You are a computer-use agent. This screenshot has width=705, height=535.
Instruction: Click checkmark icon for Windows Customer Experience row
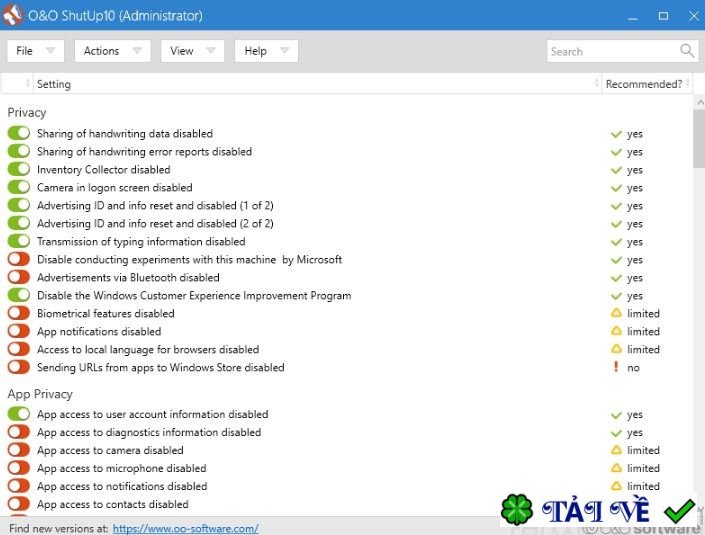[x=616, y=296]
